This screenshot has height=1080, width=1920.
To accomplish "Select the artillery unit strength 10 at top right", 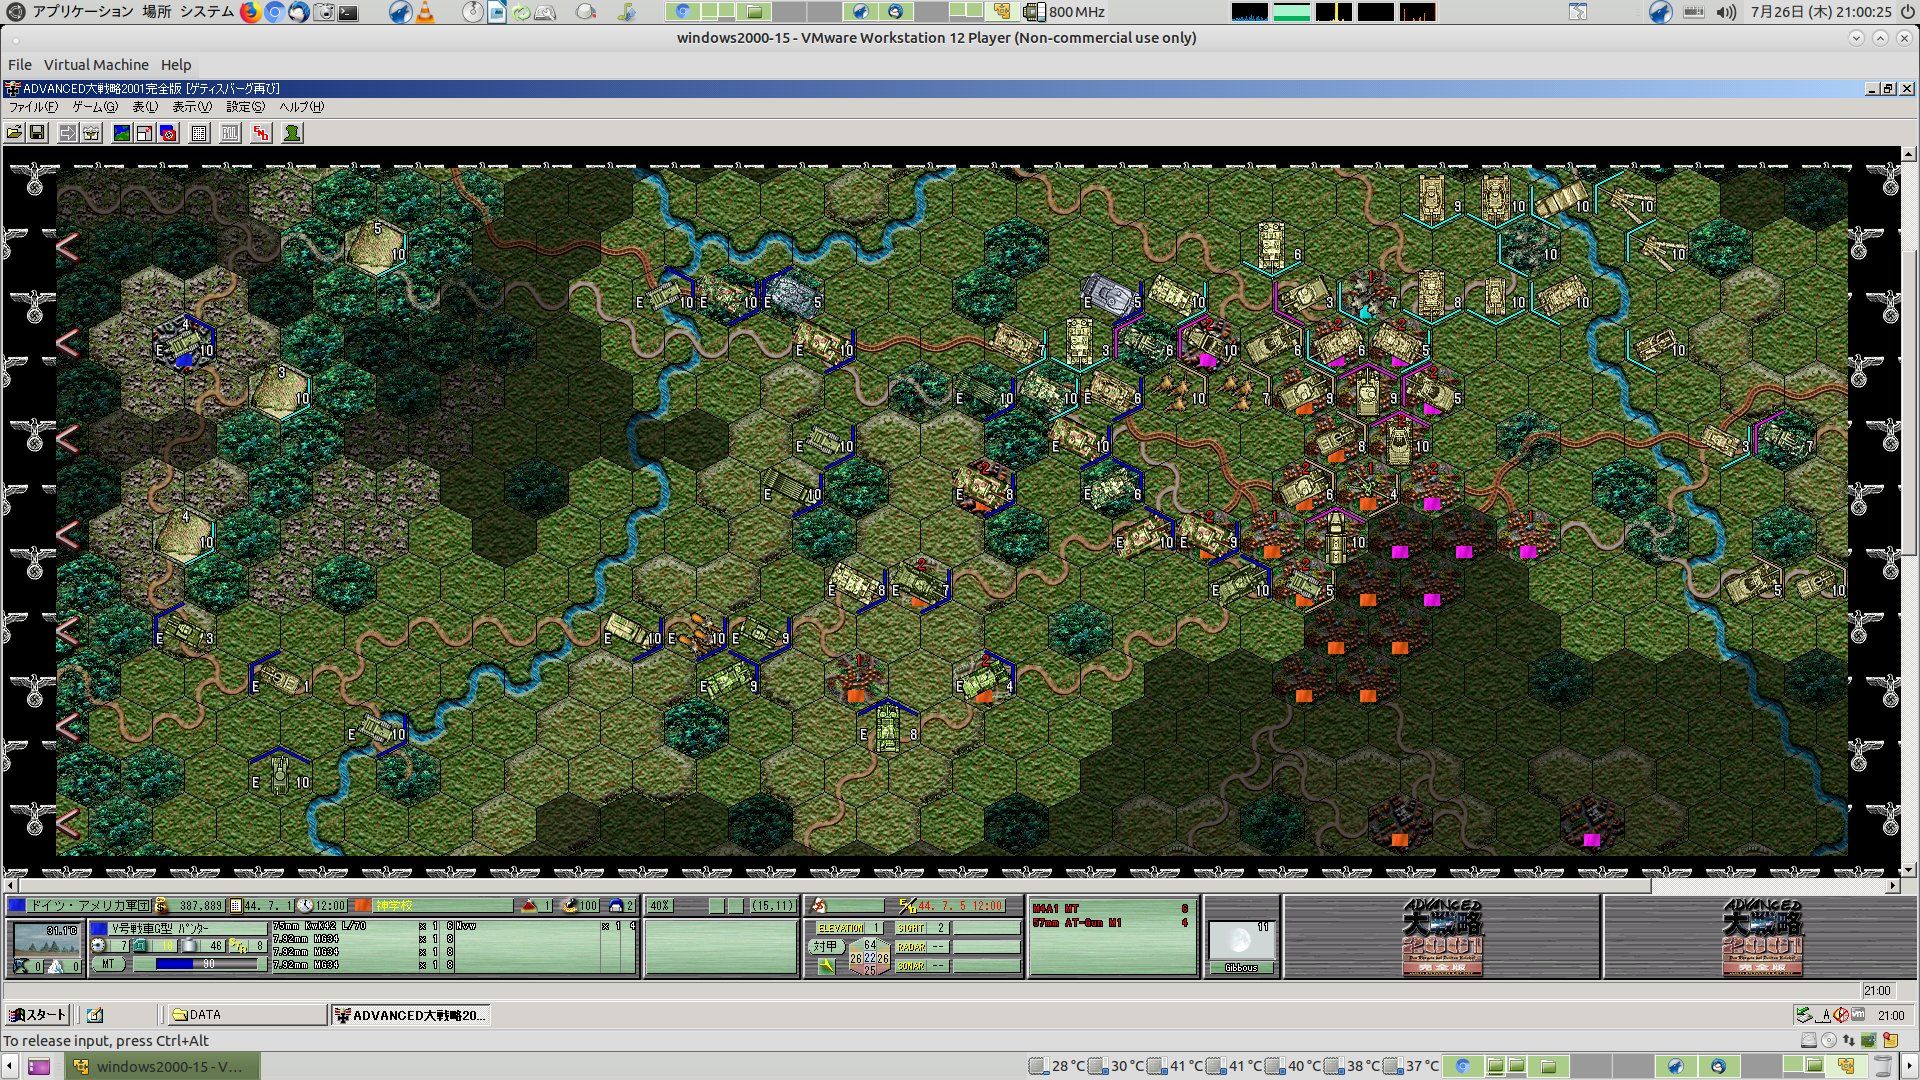I will [x=1632, y=202].
